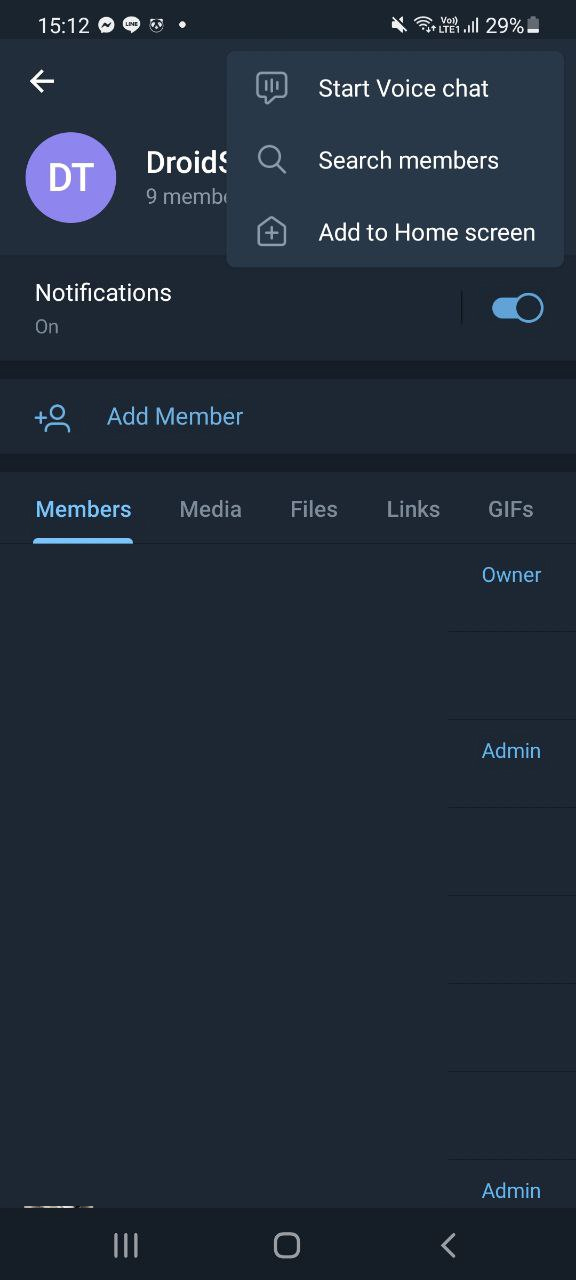Viewport: 576px width, 1280px height.
Task: Select Start Voice chat menu entry
Action: coord(395,88)
